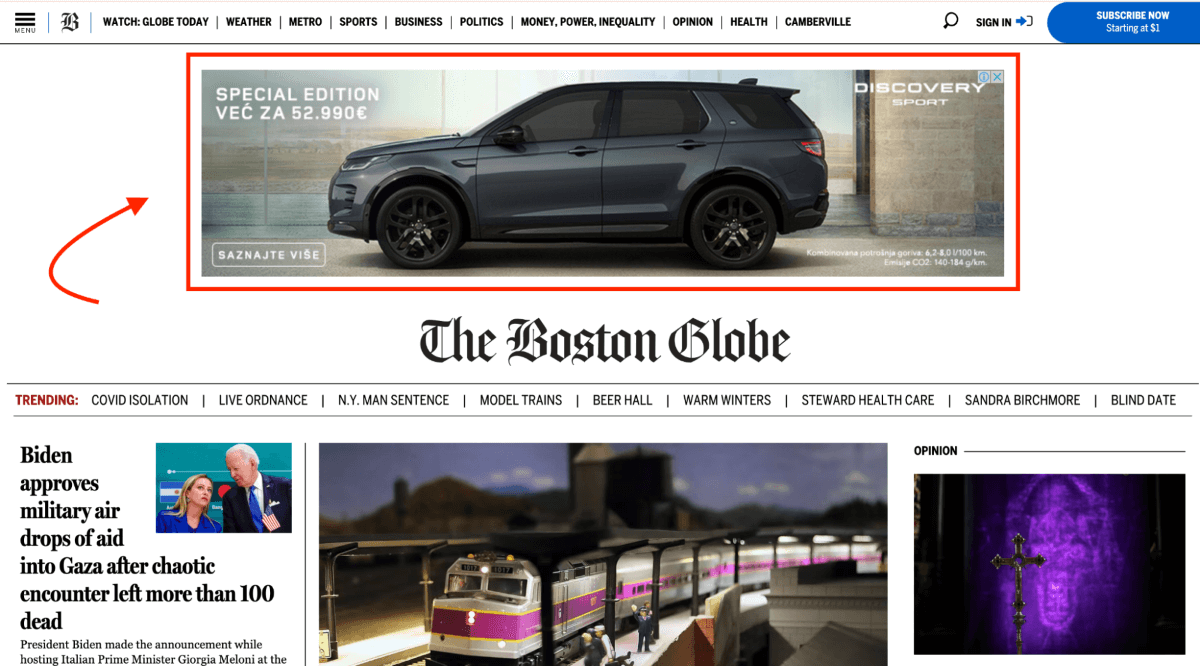Click the AdChoices info icon on the ad
The image size is (1200, 666).
(984, 77)
